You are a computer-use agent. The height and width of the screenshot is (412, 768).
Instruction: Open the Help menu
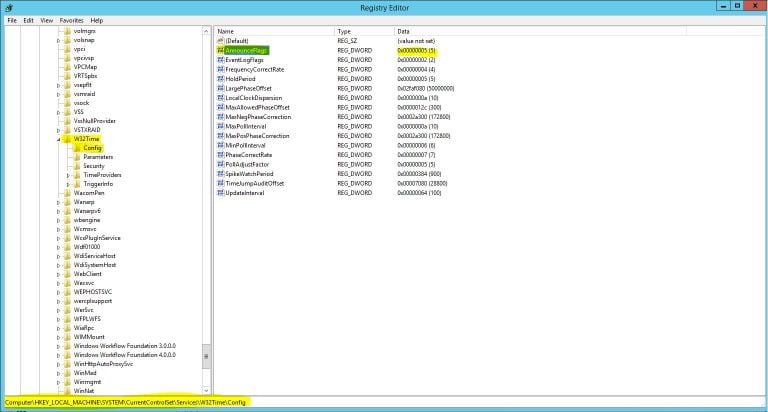pyautogui.click(x=96, y=21)
